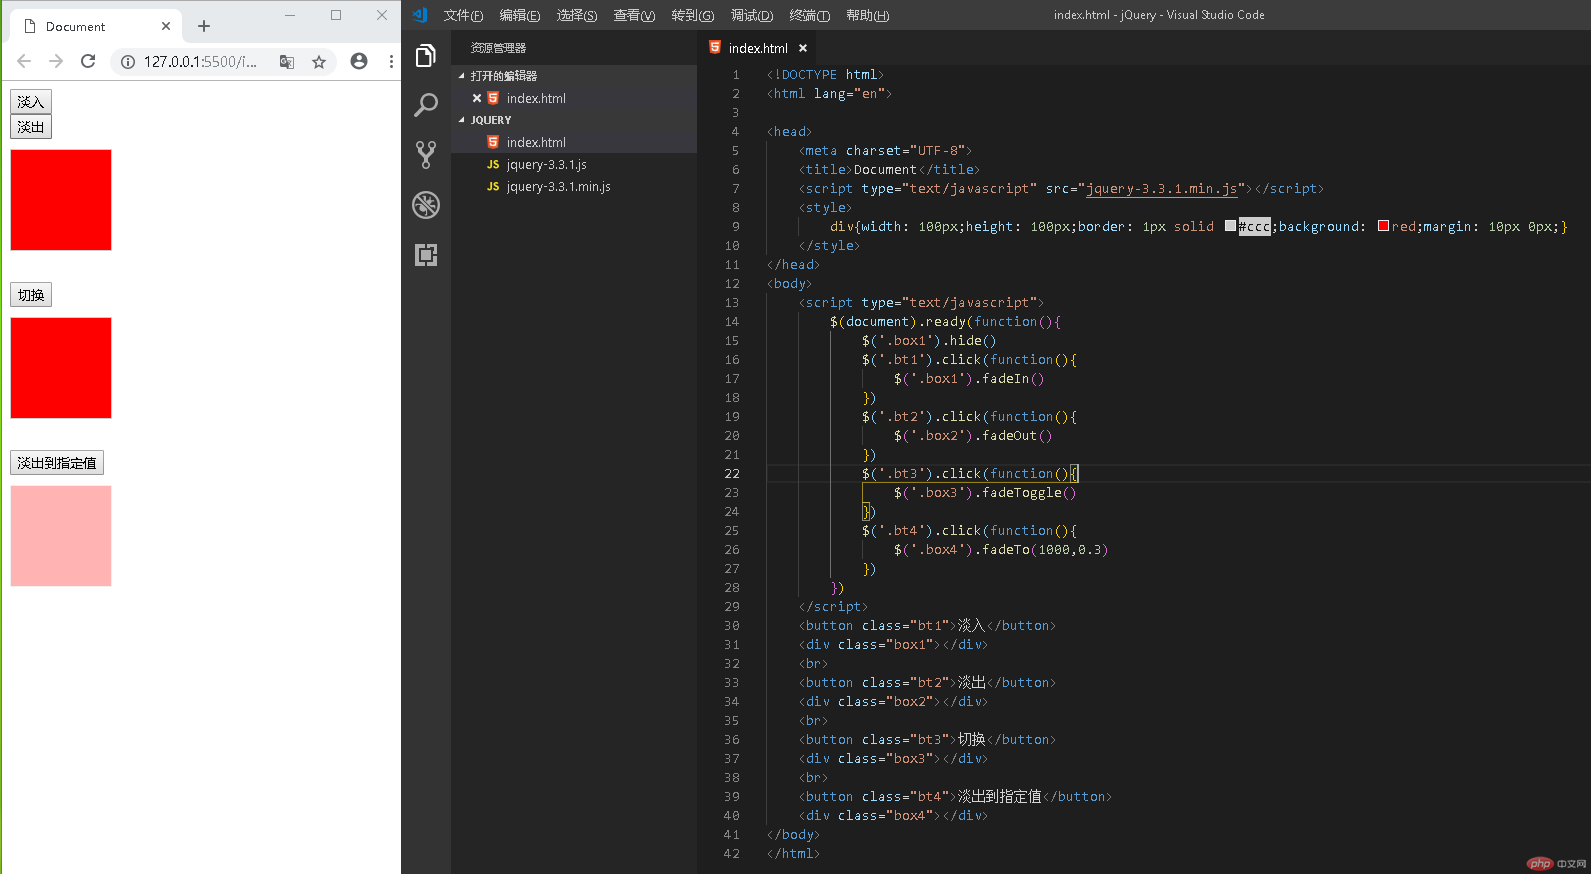
Task: Click the <title>Document</title> line
Action: [x=890, y=170]
